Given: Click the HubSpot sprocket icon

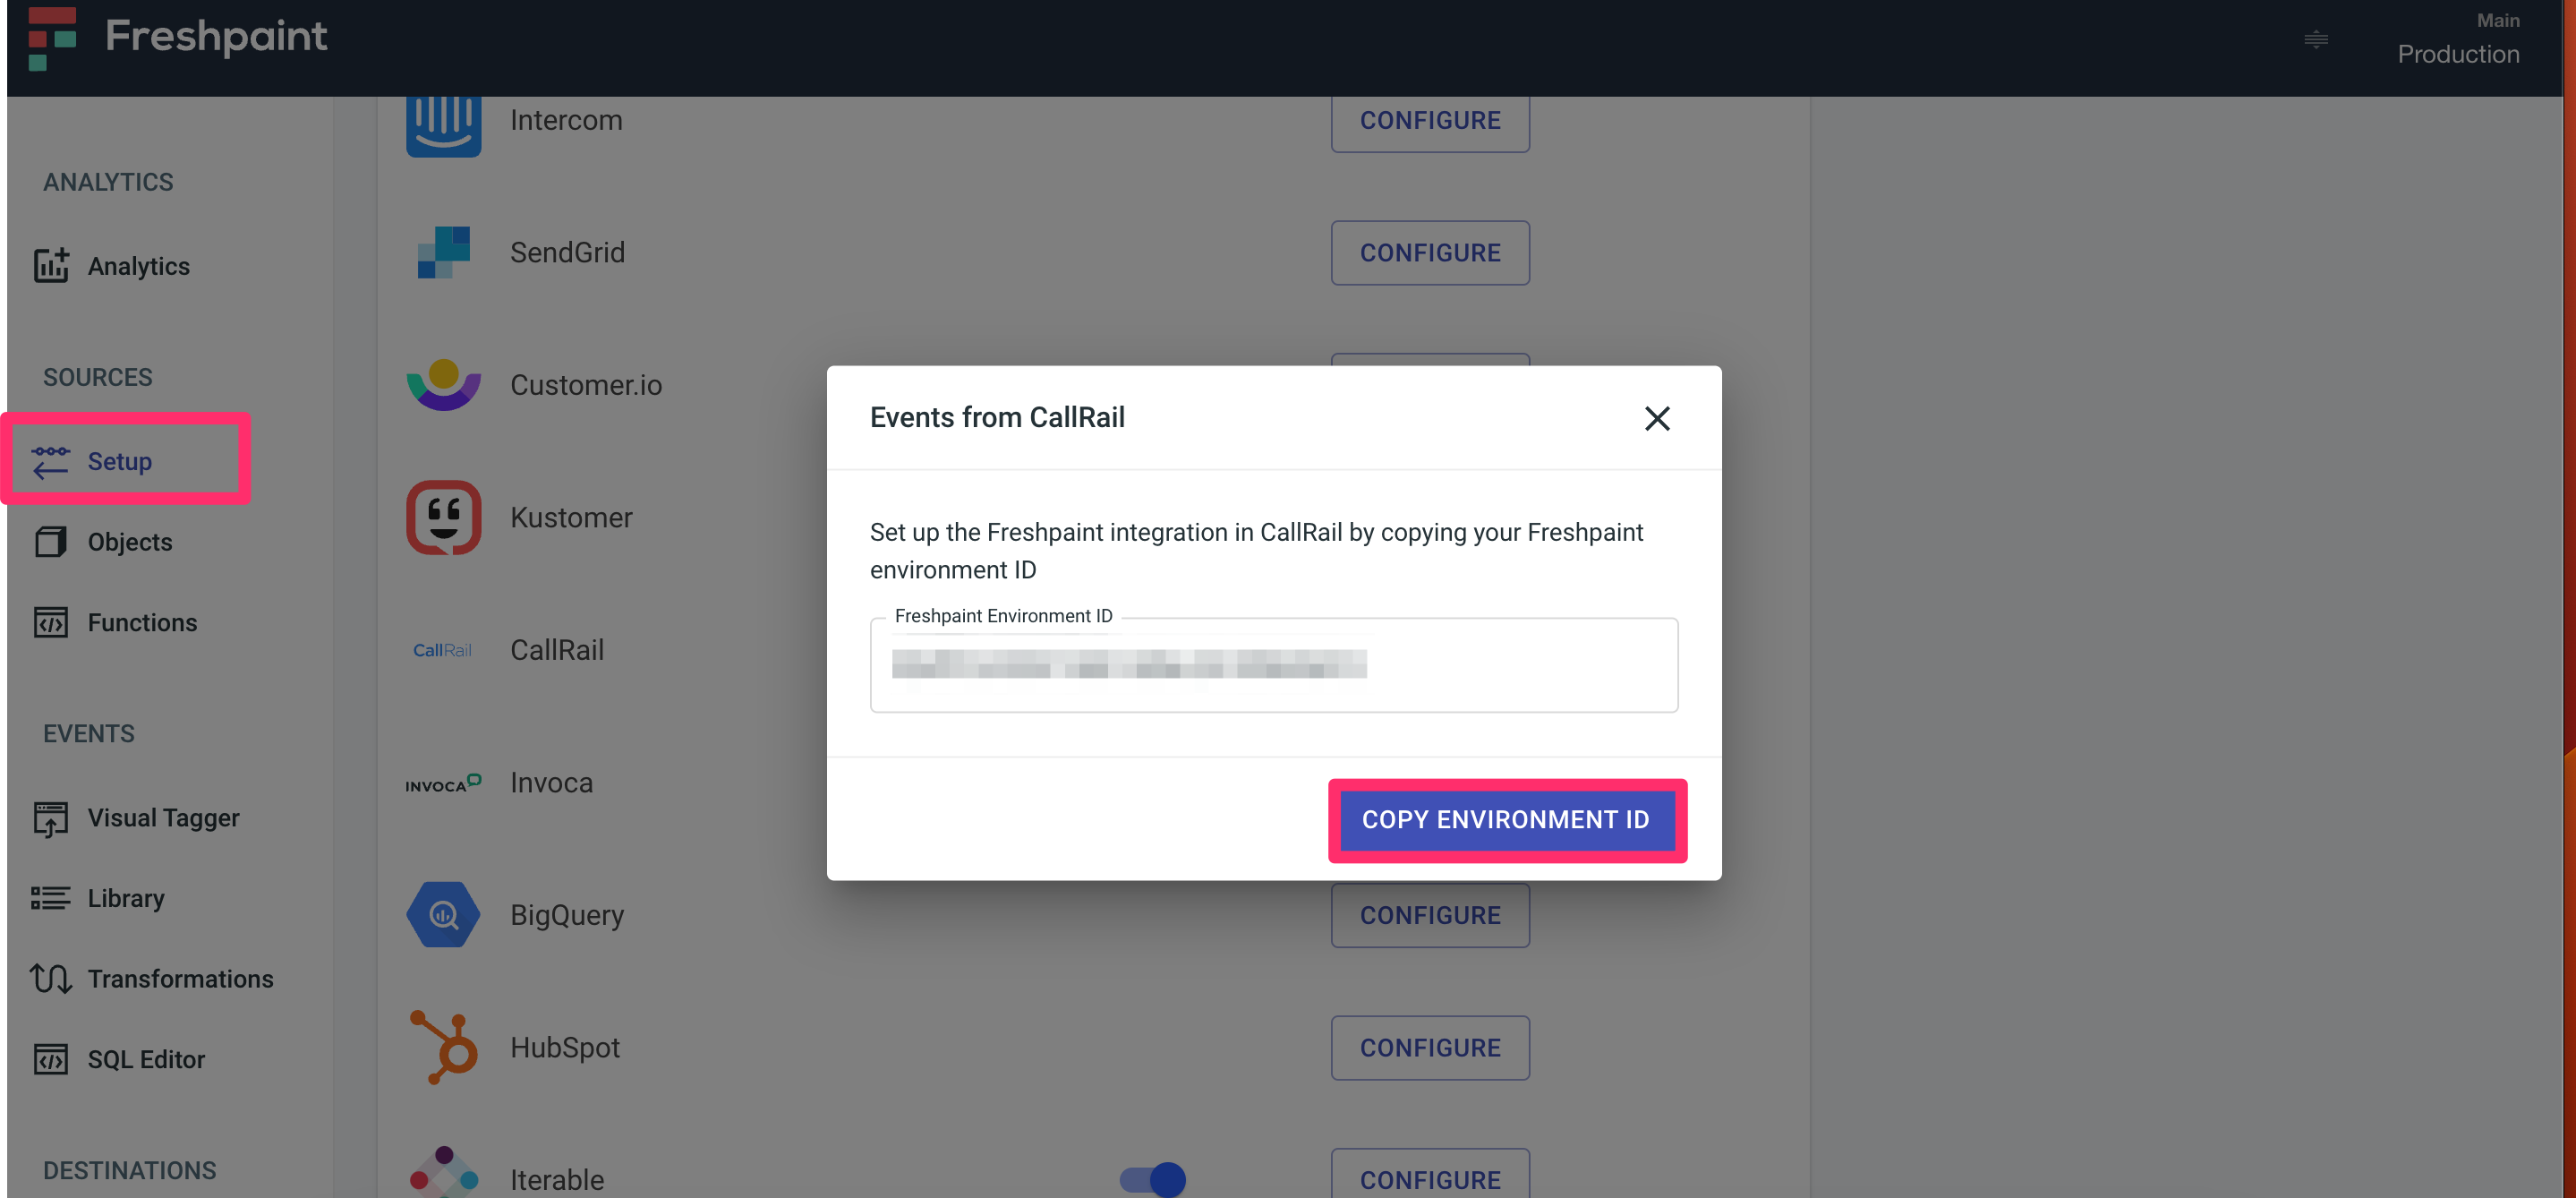Looking at the screenshot, I should coord(443,1047).
